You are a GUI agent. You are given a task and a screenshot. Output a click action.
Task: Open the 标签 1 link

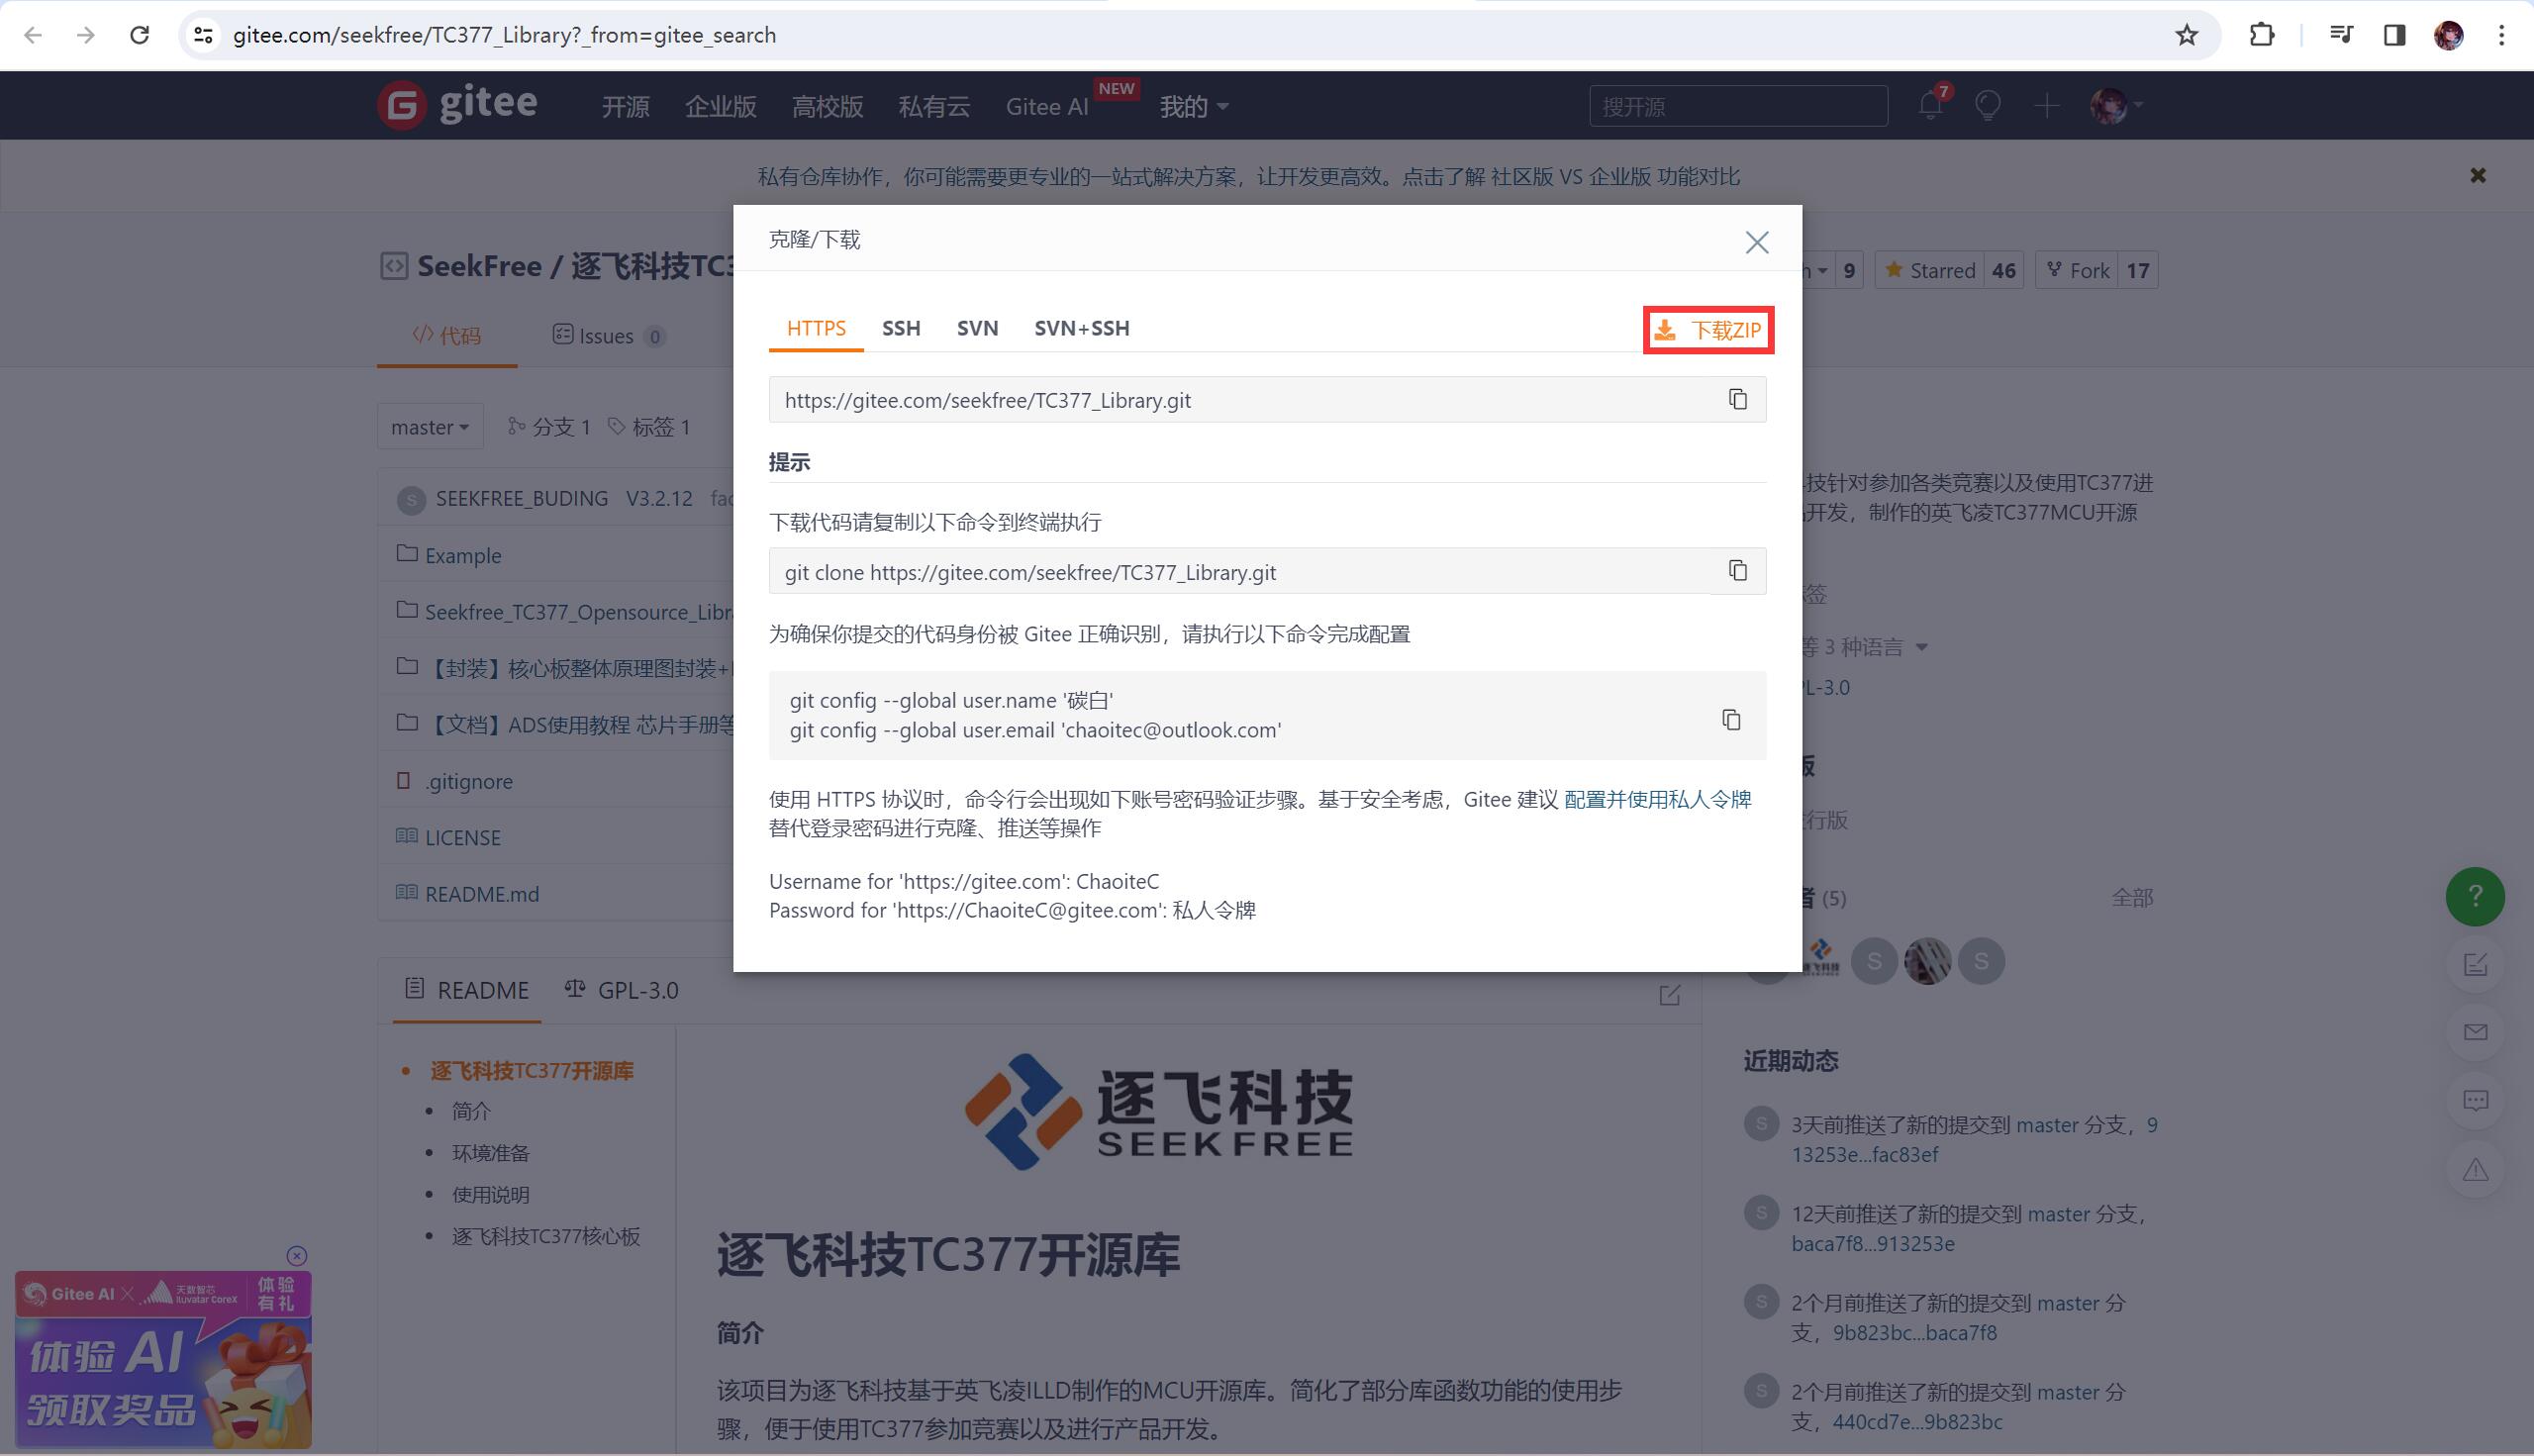tap(650, 427)
